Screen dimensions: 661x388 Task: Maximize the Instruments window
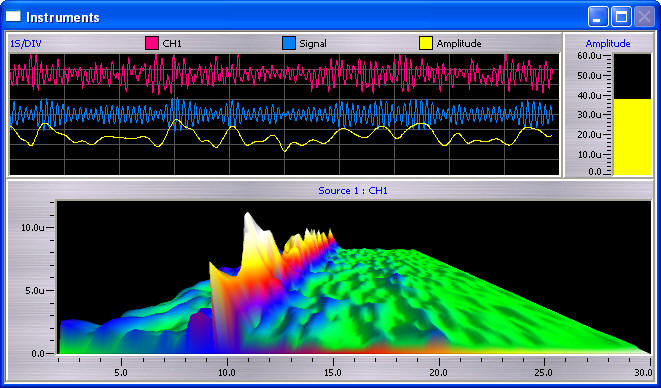tap(621, 17)
